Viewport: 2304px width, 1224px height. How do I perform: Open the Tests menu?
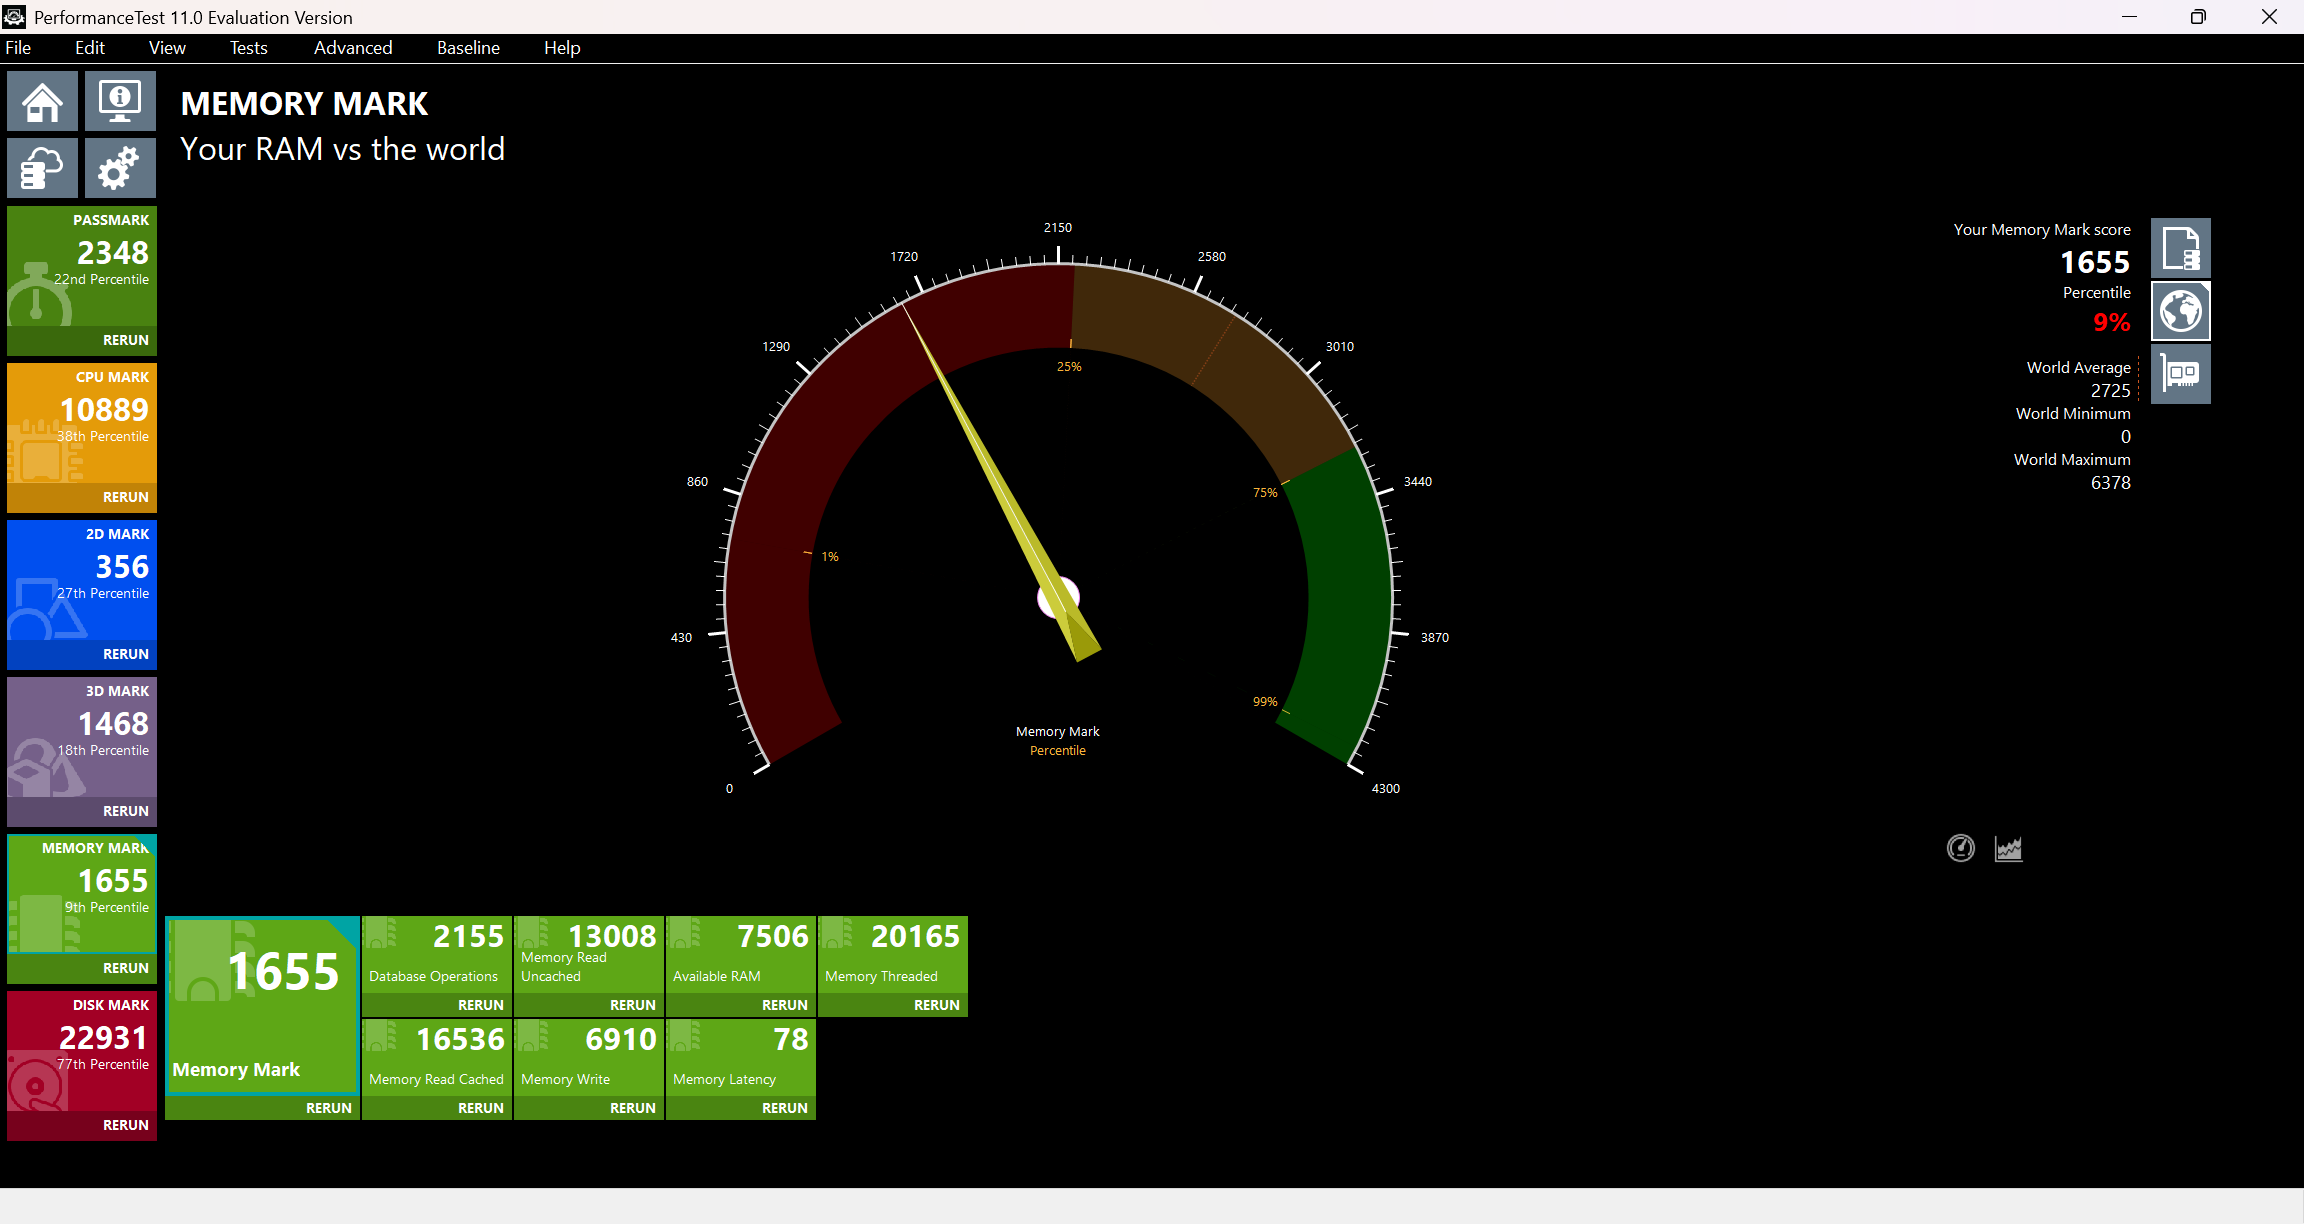pos(249,48)
